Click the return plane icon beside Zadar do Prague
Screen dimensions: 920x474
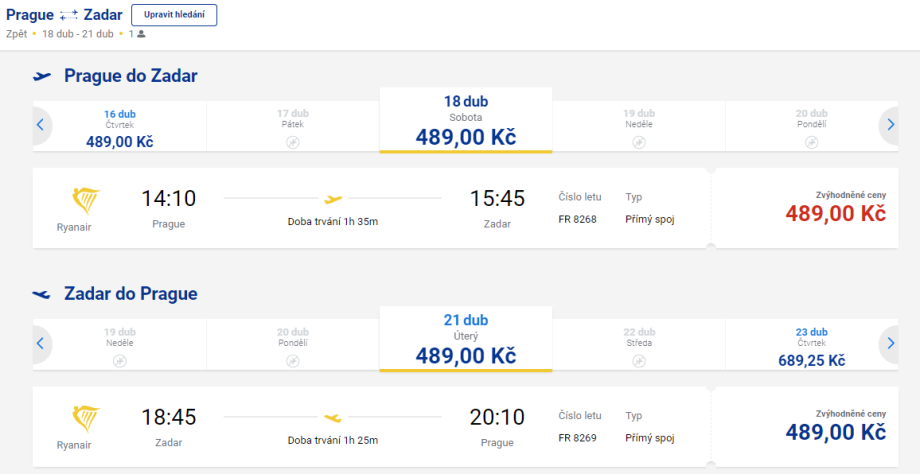(42, 294)
